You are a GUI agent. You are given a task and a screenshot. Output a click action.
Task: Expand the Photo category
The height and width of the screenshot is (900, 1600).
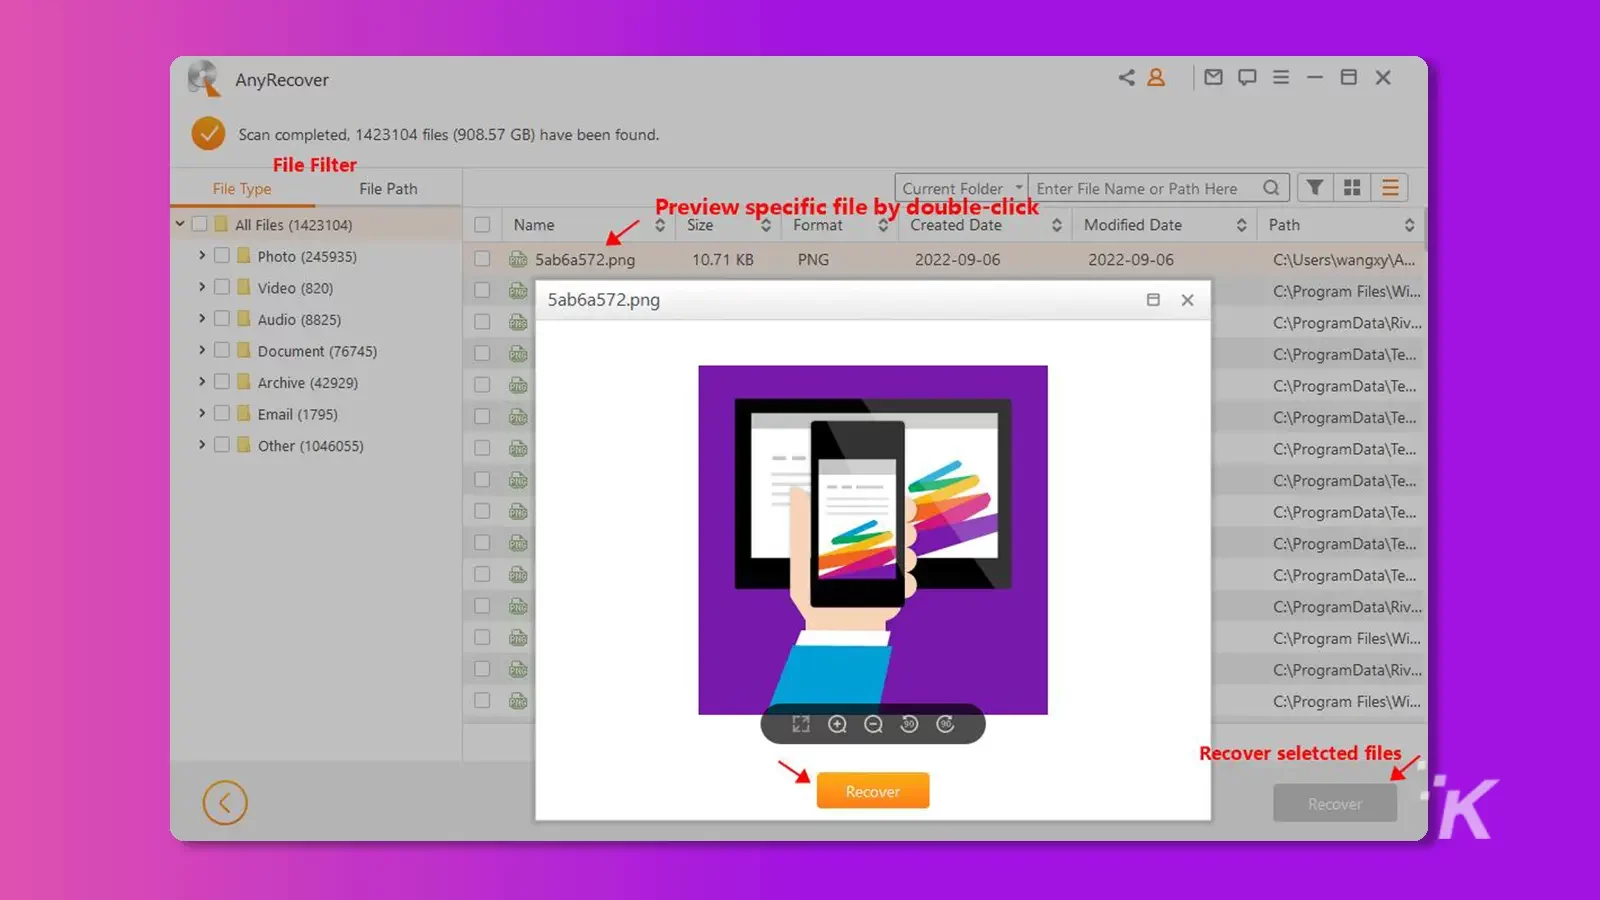pyautogui.click(x=202, y=256)
